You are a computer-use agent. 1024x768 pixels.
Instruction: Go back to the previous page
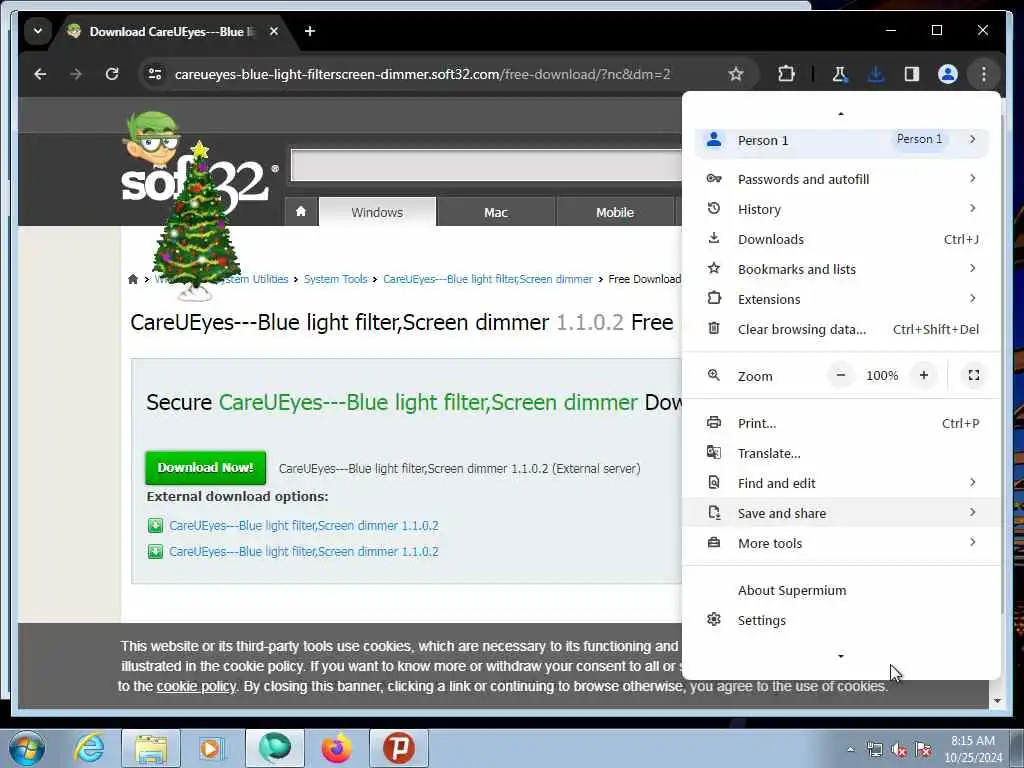(x=40, y=74)
